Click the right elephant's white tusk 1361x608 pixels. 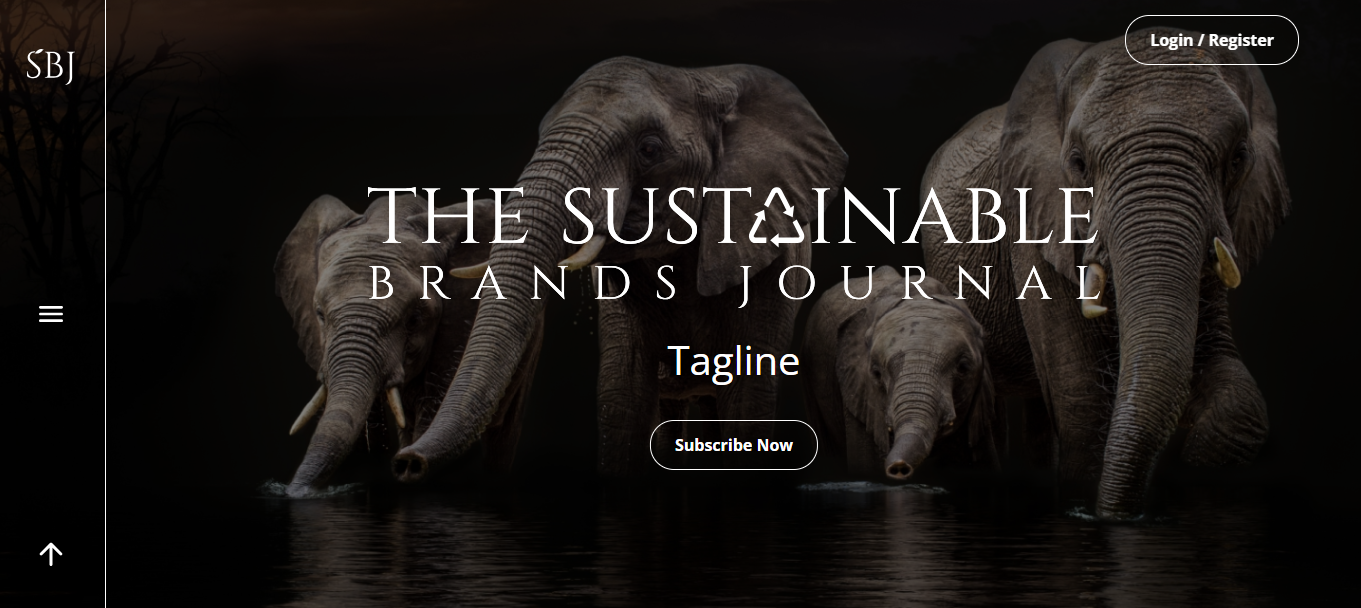tap(1227, 263)
